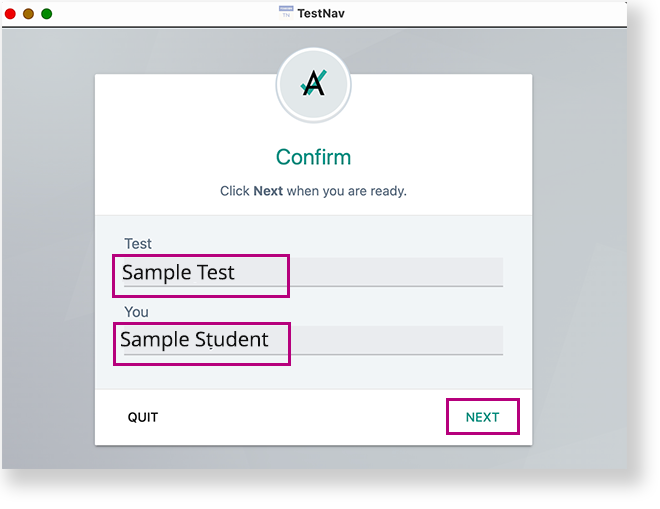The image size is (660, 509).
Task: Maximize the window with the green button
Action: [47, 14]
